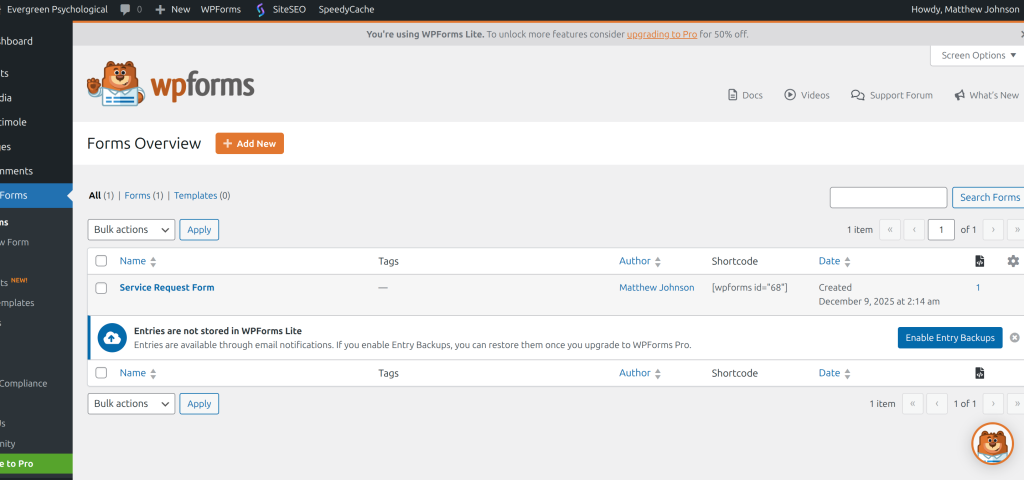1024x480 pixels.
Task: Follow the upgrading to Pro link
Action: point(662,34)
